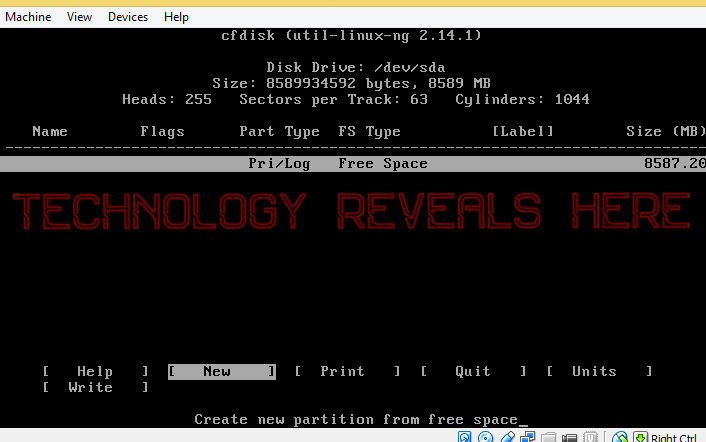Screen dimensions: 706x442
Task: Click the Name column header
Action: [50, 131]
